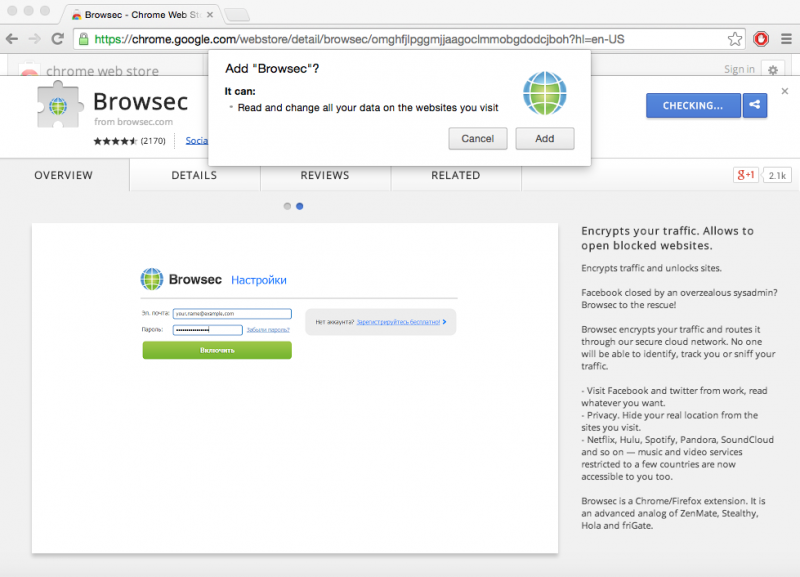
Task: Click the Browsec globe in dialog
Action: (544, 93)
